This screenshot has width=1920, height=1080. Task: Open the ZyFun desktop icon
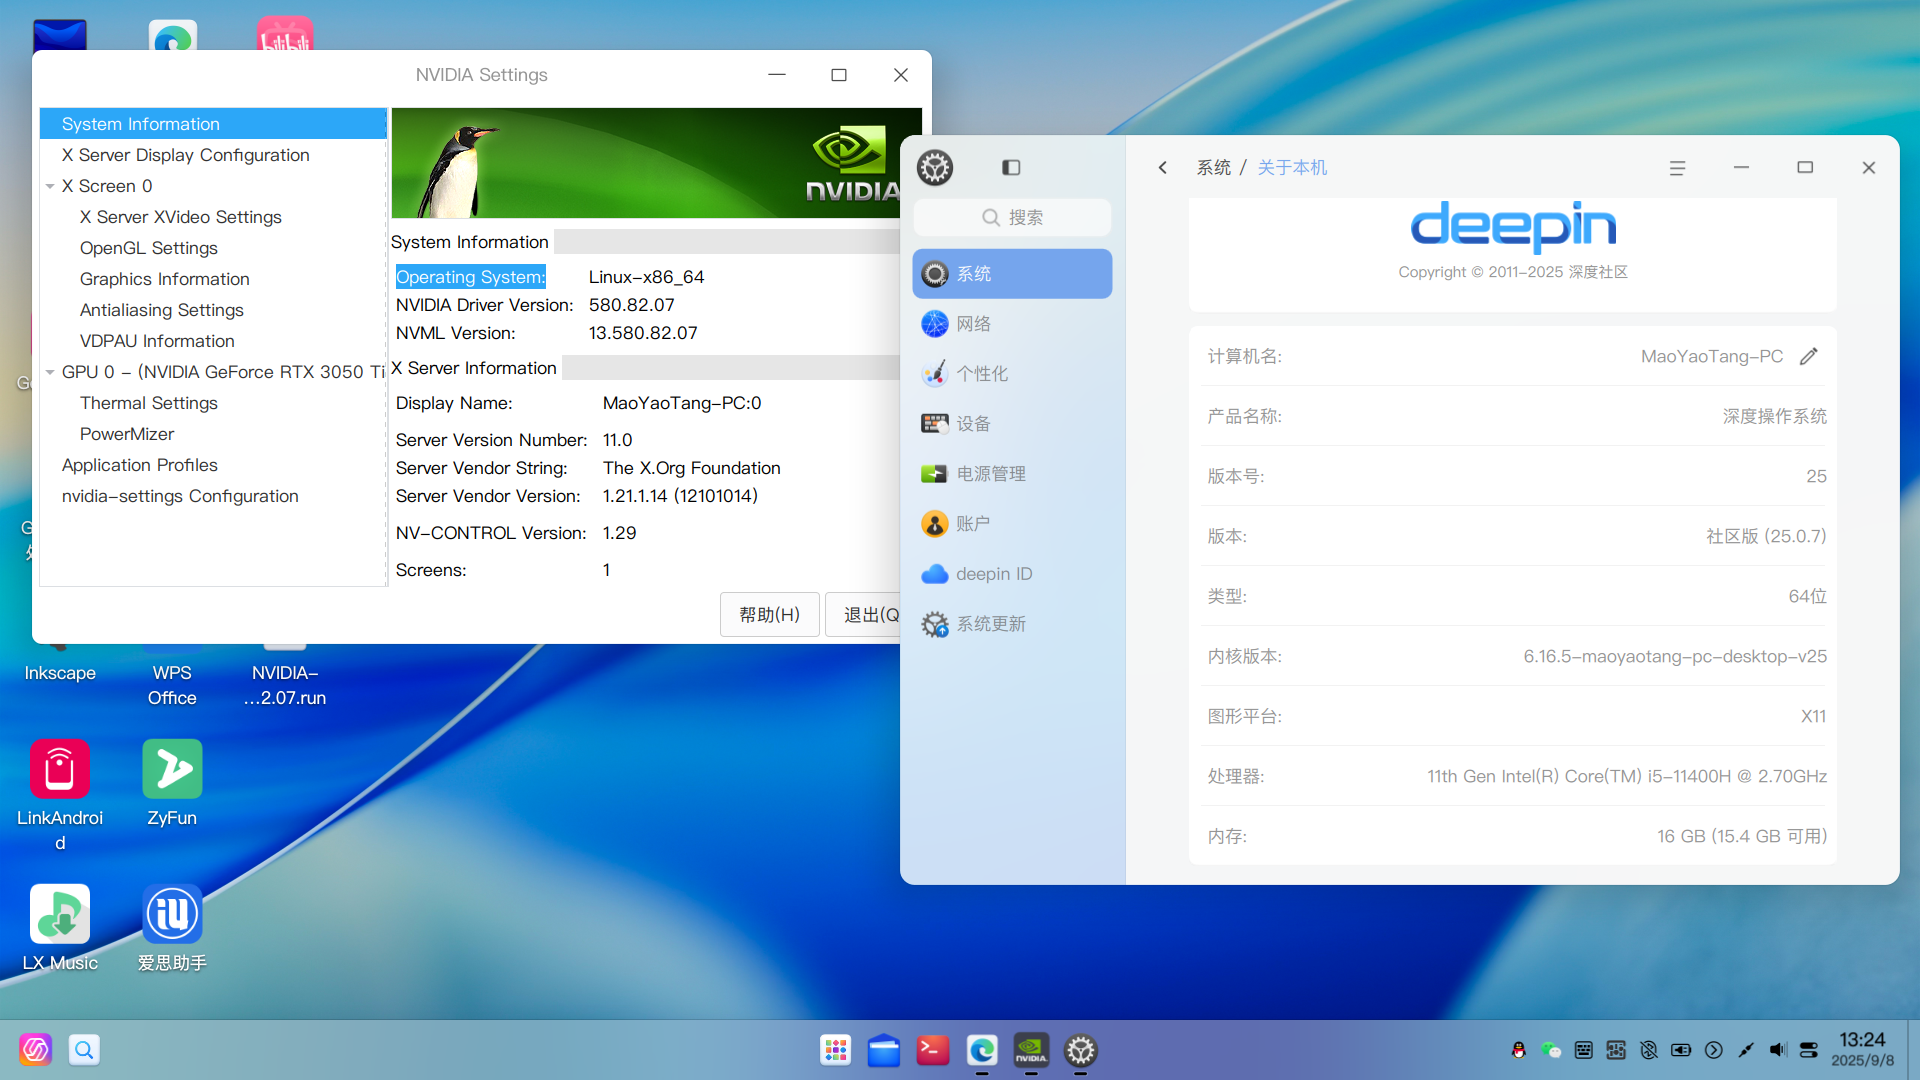[172, 784]
